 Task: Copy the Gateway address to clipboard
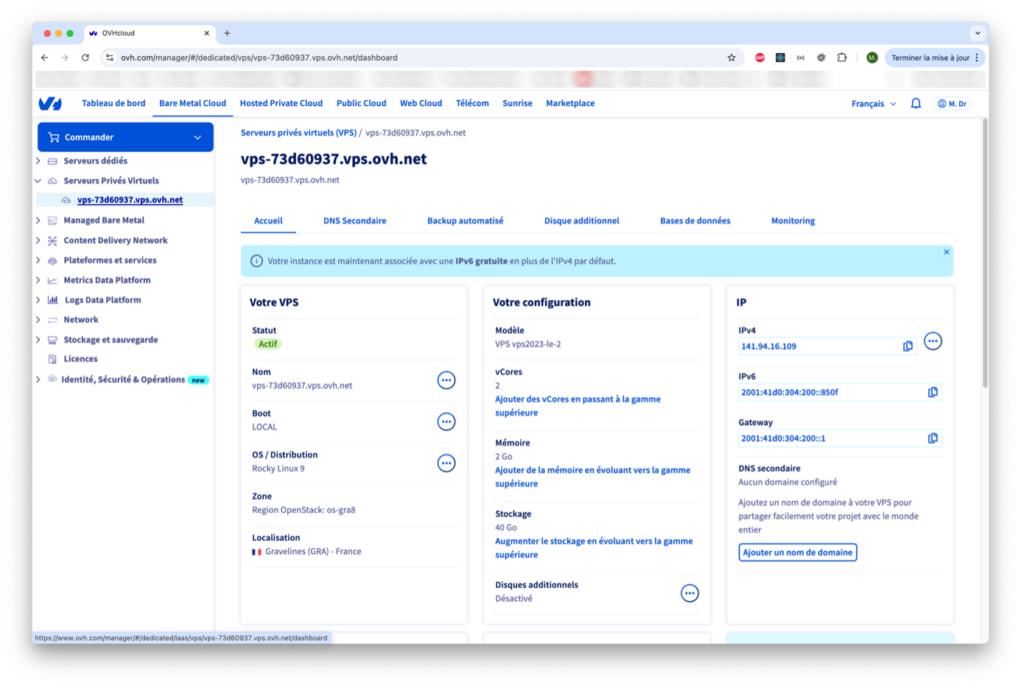[933, 438]
